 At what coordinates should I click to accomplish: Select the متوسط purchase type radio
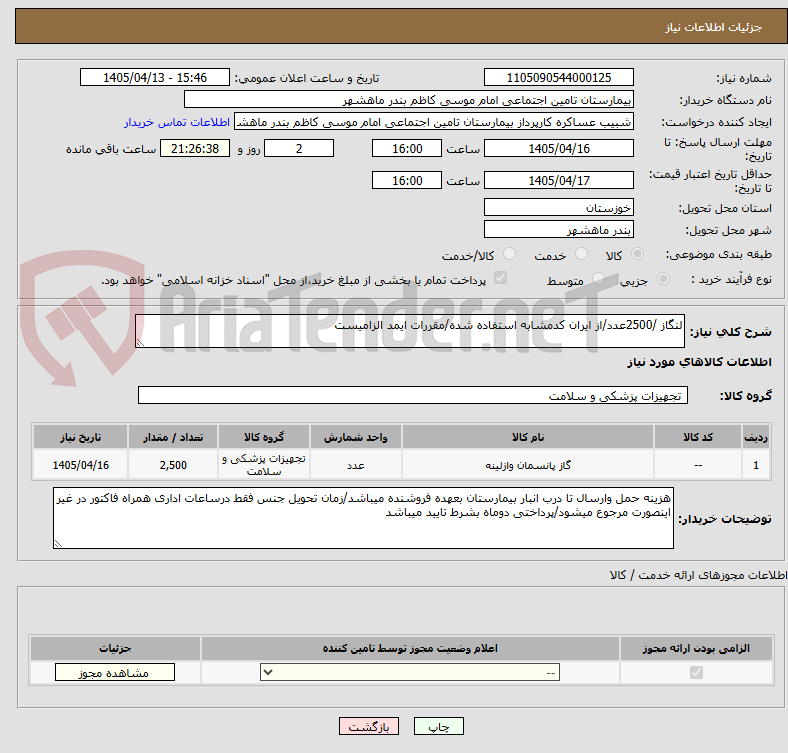598,278
